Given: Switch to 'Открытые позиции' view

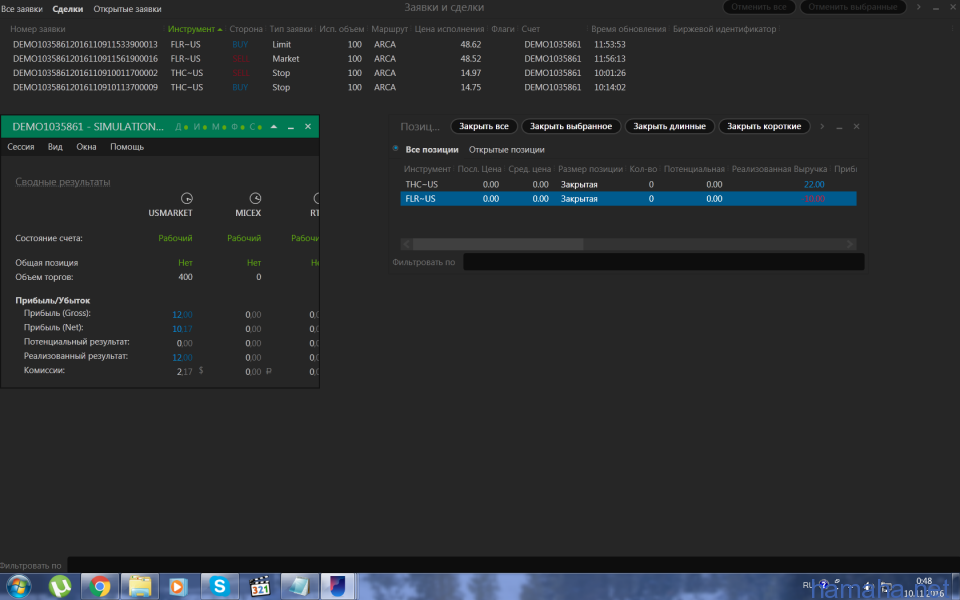Looking at the screenshot, I should point(506,149).
